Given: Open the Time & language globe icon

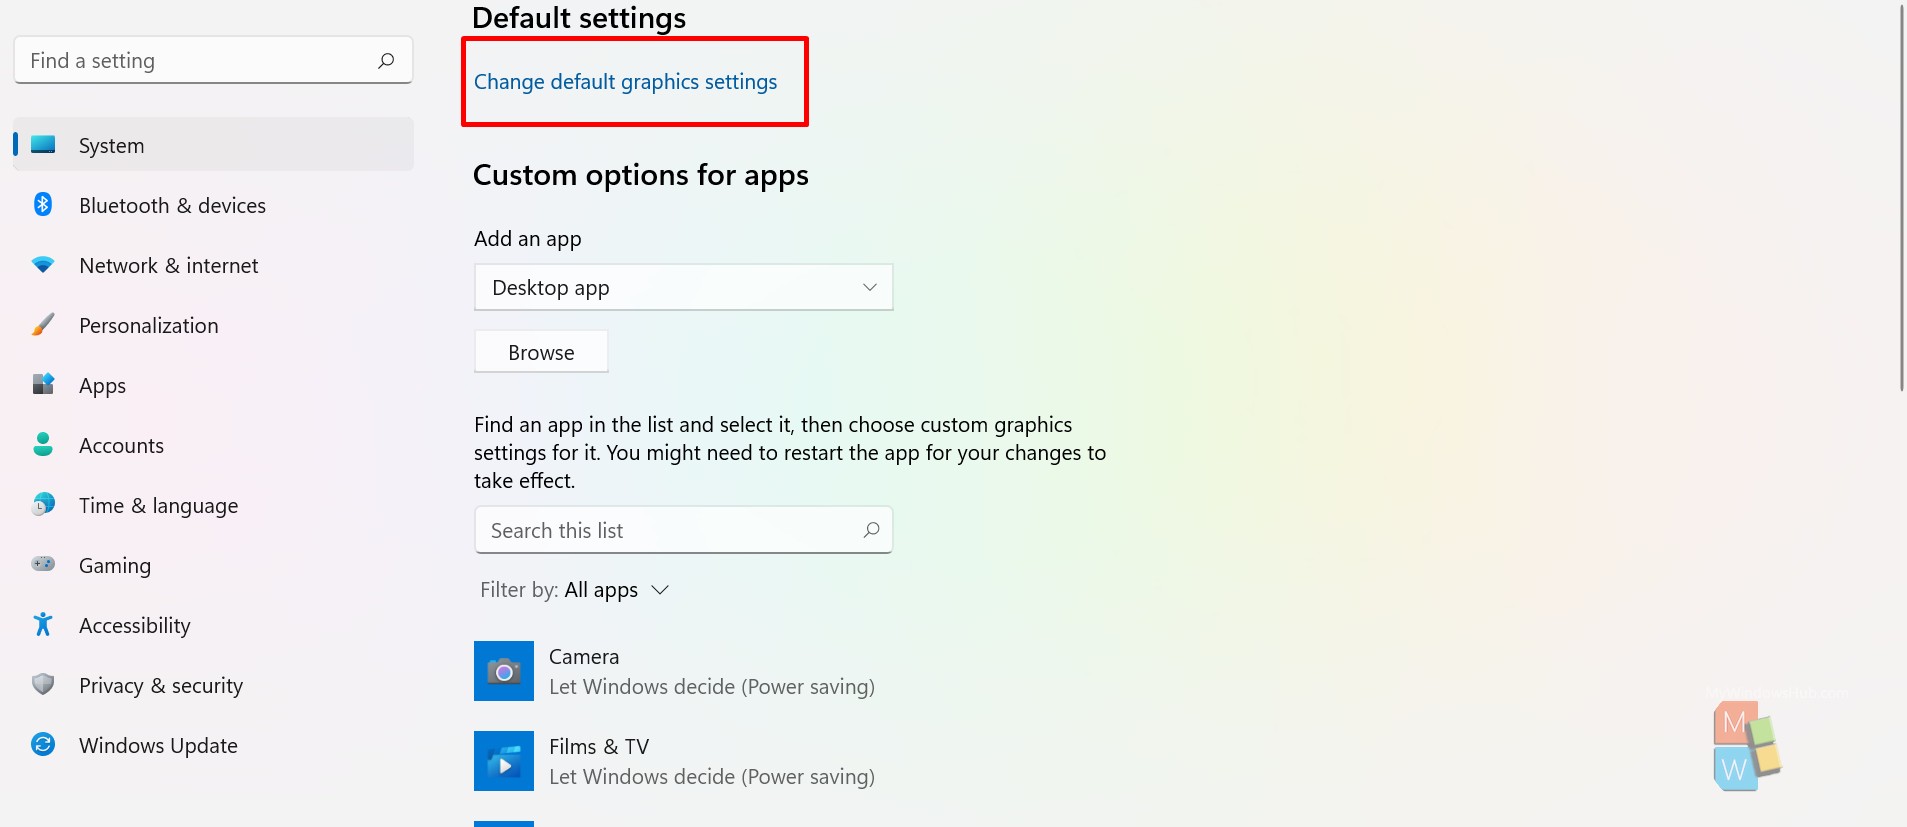Looking at the screenshot, I should coord(43,504).
